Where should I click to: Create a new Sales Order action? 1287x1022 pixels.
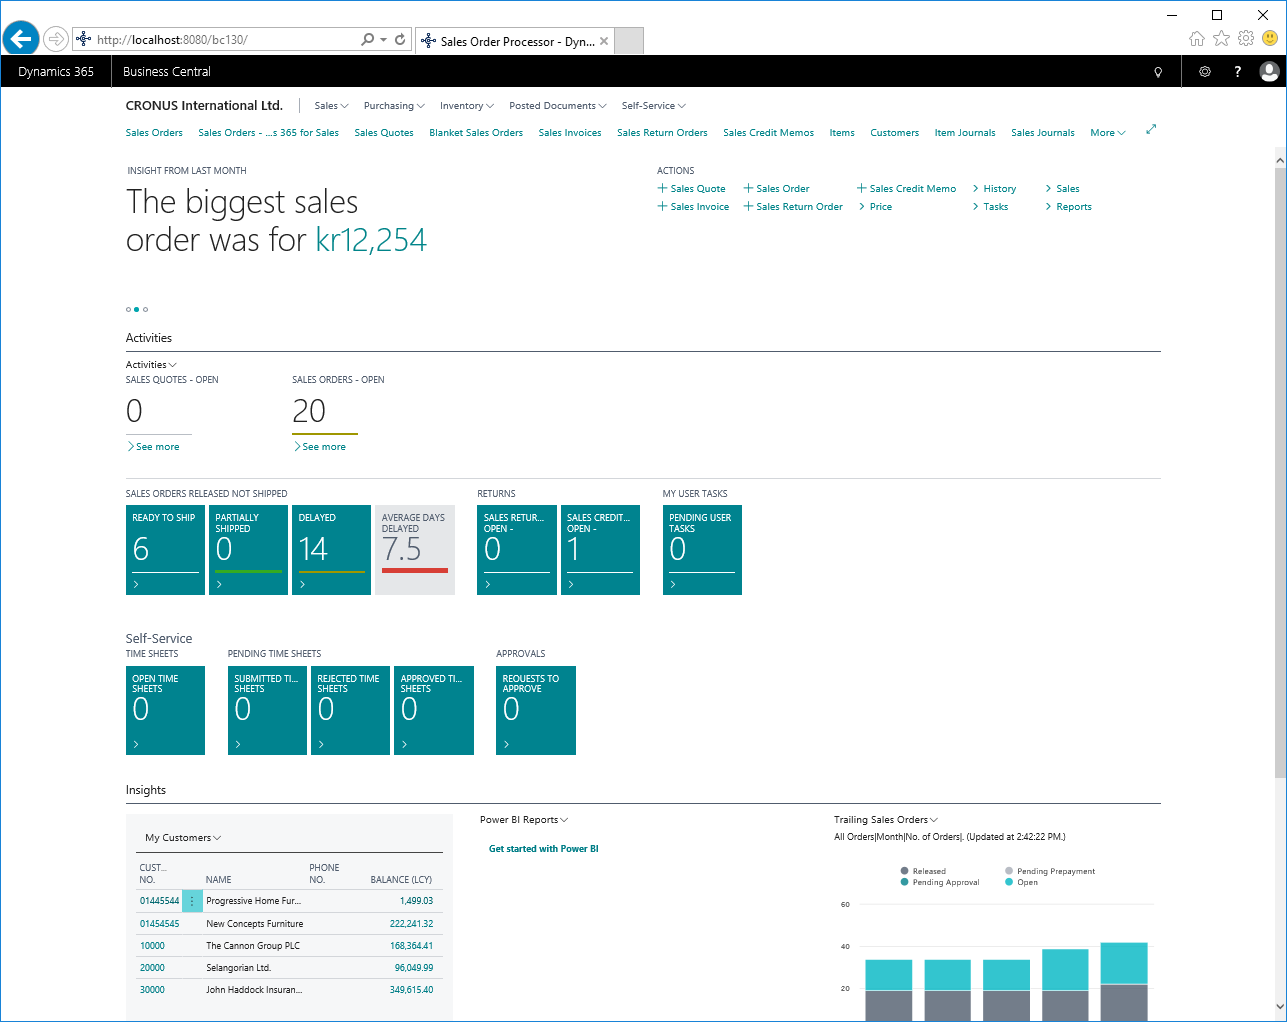tap(776, 189)
